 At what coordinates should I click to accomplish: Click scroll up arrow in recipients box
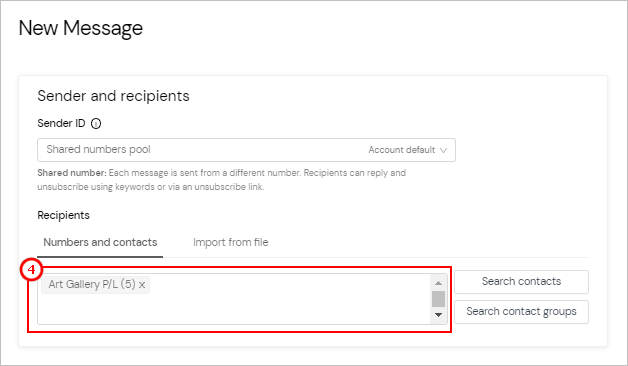439,283
